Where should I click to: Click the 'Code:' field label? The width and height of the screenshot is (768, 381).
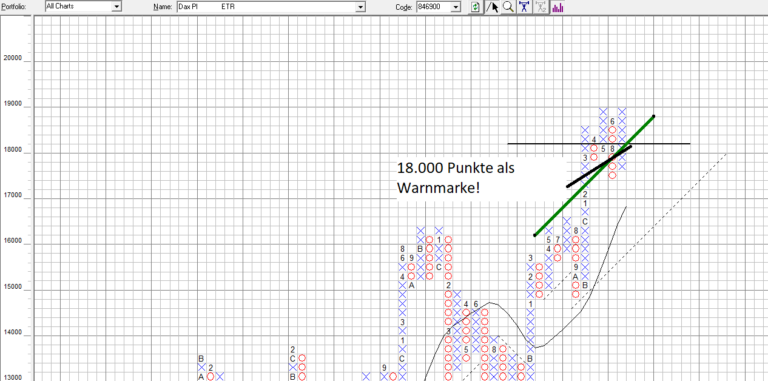pyautogui.click(x=404, y=7)
